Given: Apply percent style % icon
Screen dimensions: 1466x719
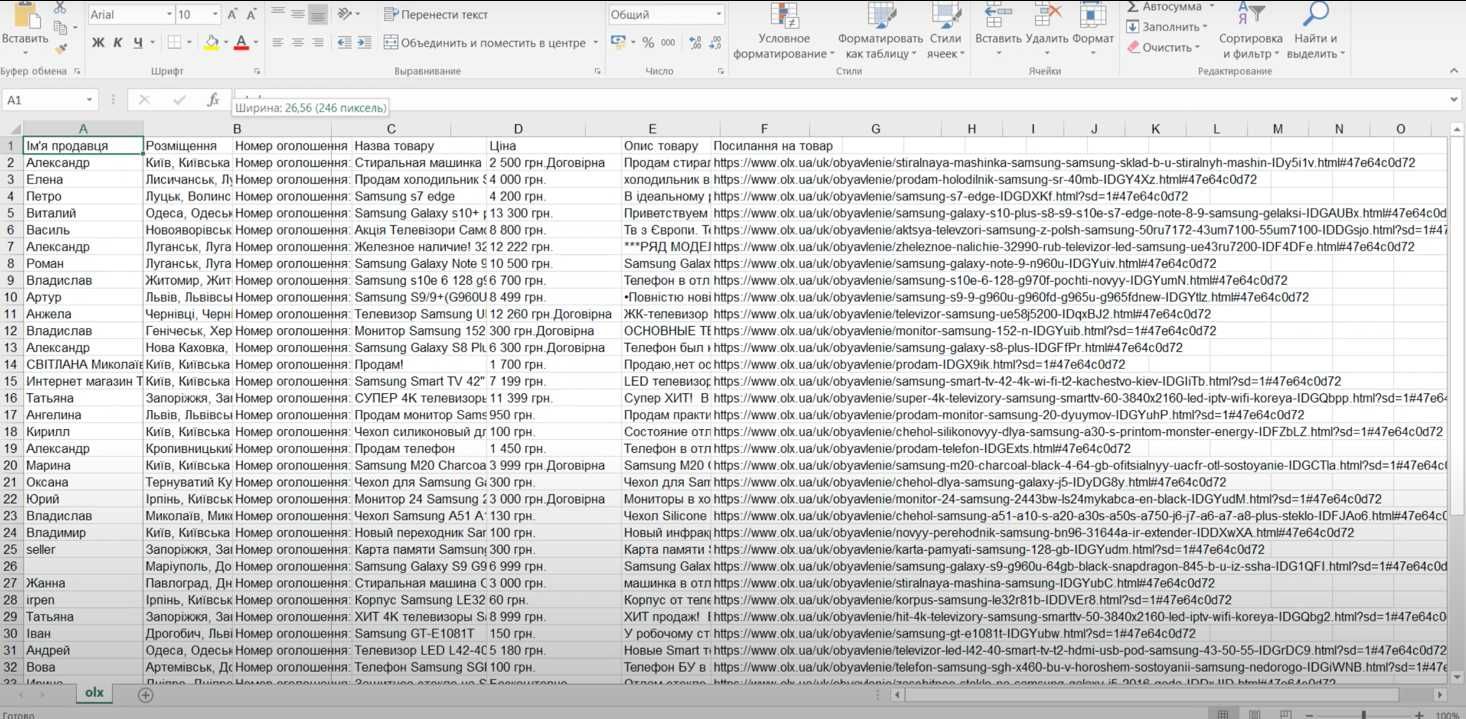Looking at the screenshot, I should coord(648,43).
